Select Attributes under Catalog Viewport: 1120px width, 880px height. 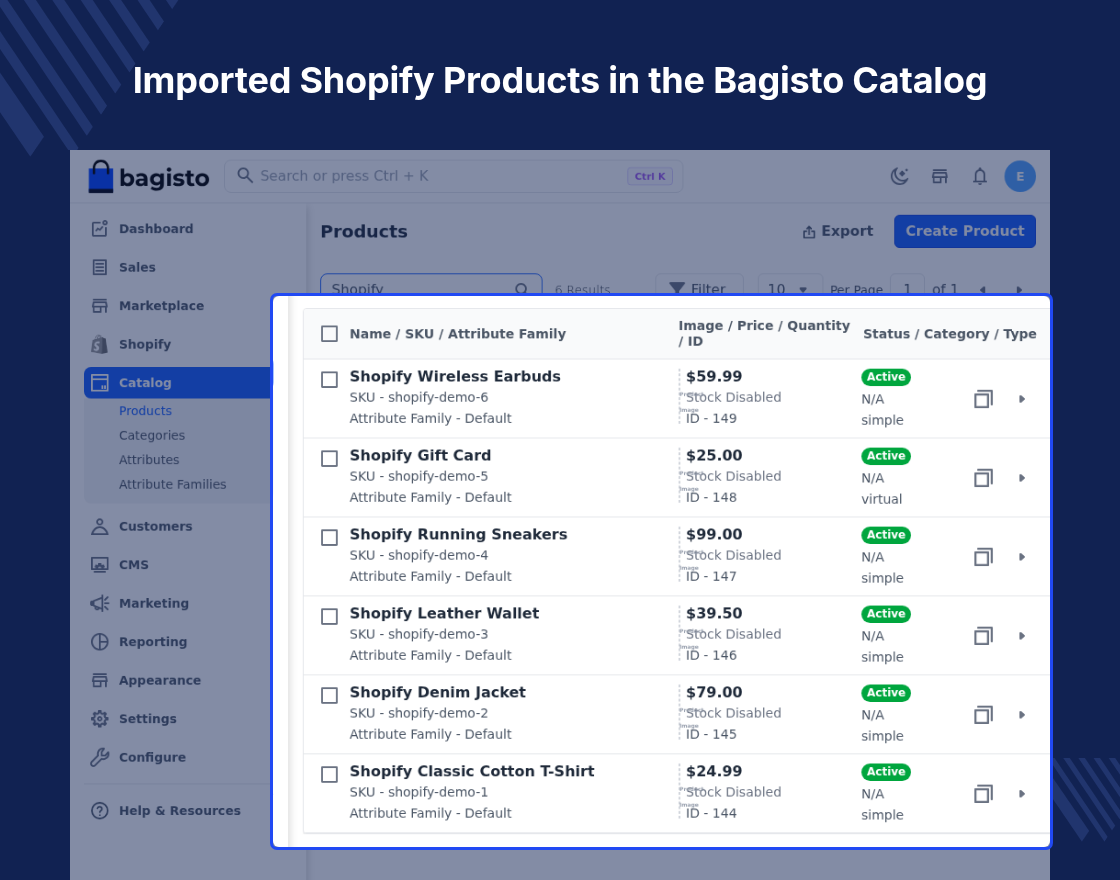tap(149, 459)
